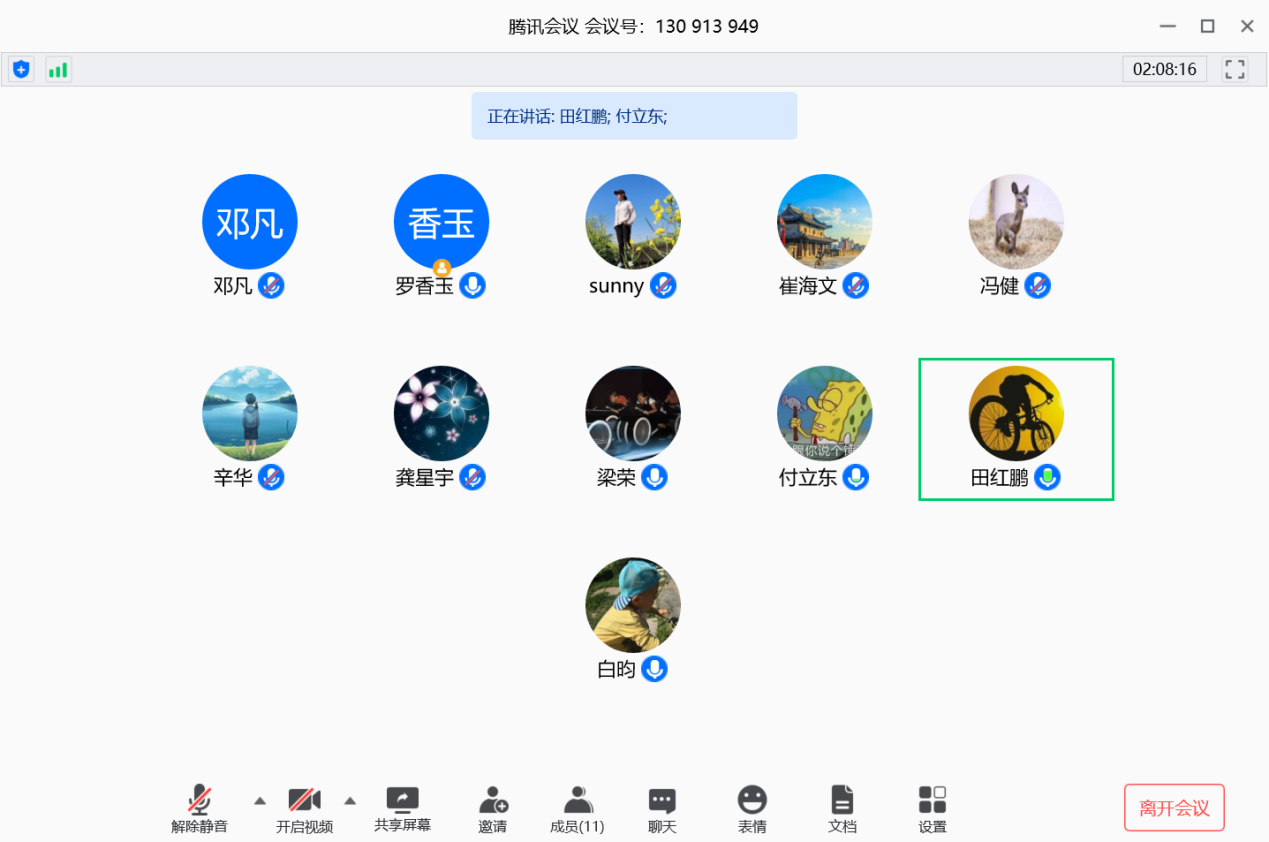Click the muted mic icon beside 邓凡
1269x842 pixels.
pyautogui.click(x=271, y=286)
